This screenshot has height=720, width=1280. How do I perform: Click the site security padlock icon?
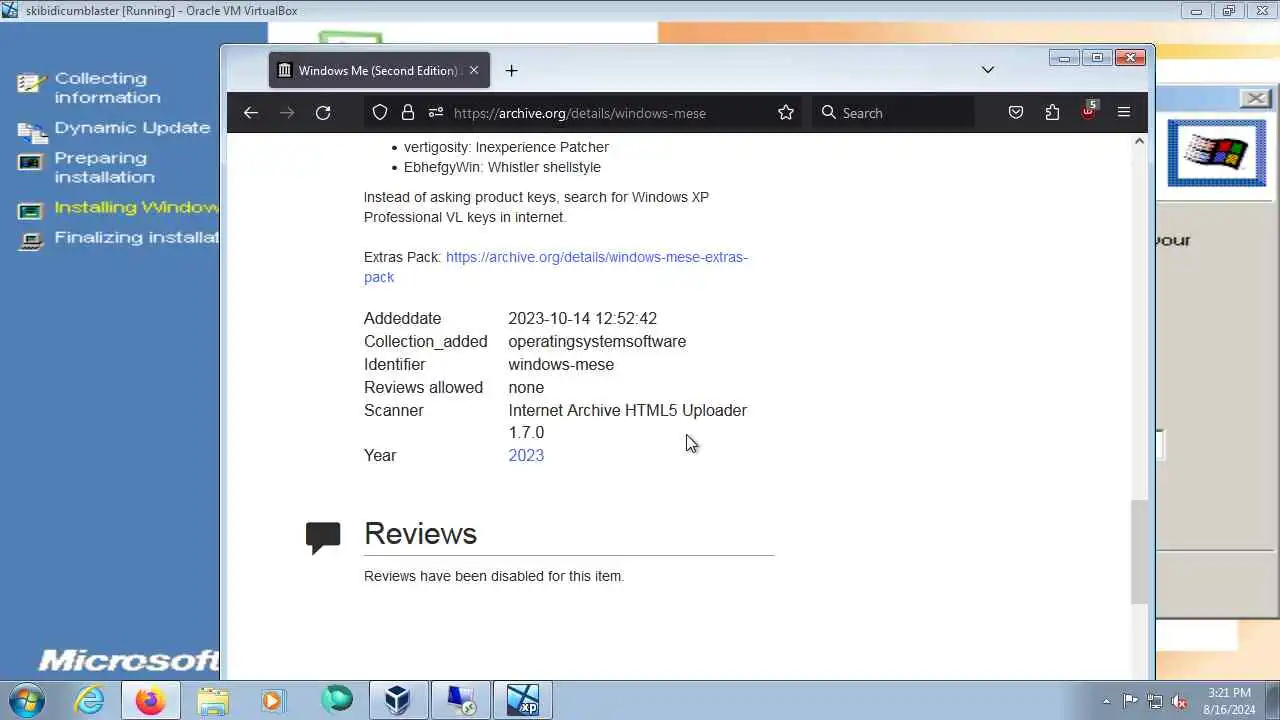click(408, 113)
